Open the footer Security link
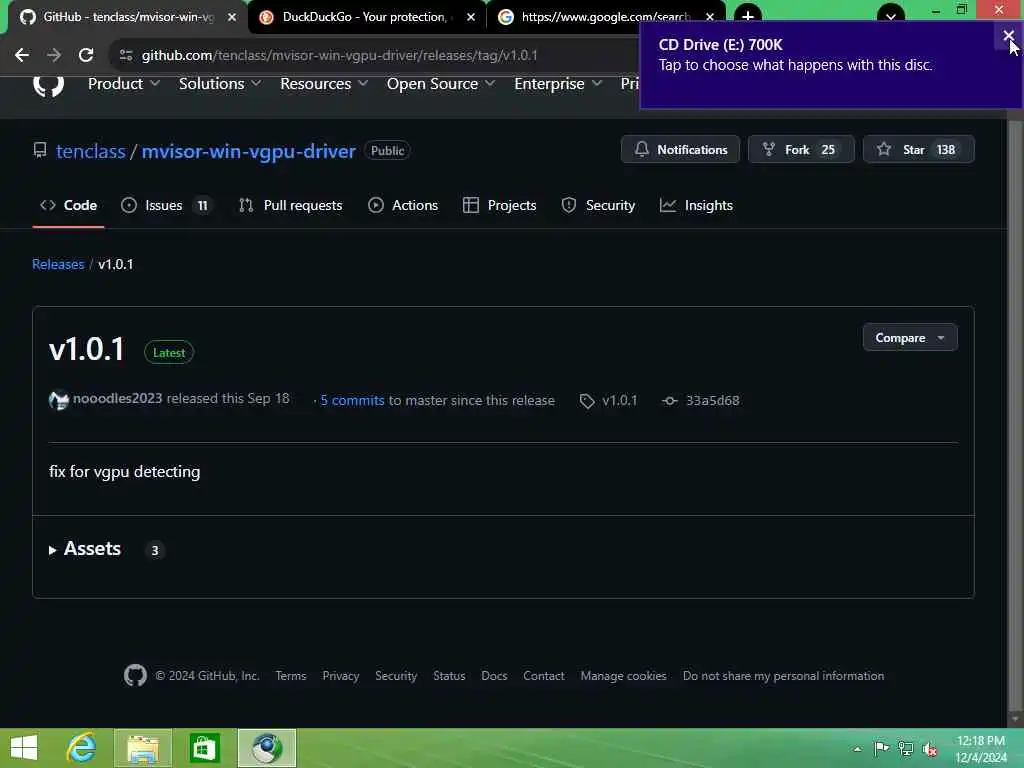1024x768 pixels. point(396,676)
